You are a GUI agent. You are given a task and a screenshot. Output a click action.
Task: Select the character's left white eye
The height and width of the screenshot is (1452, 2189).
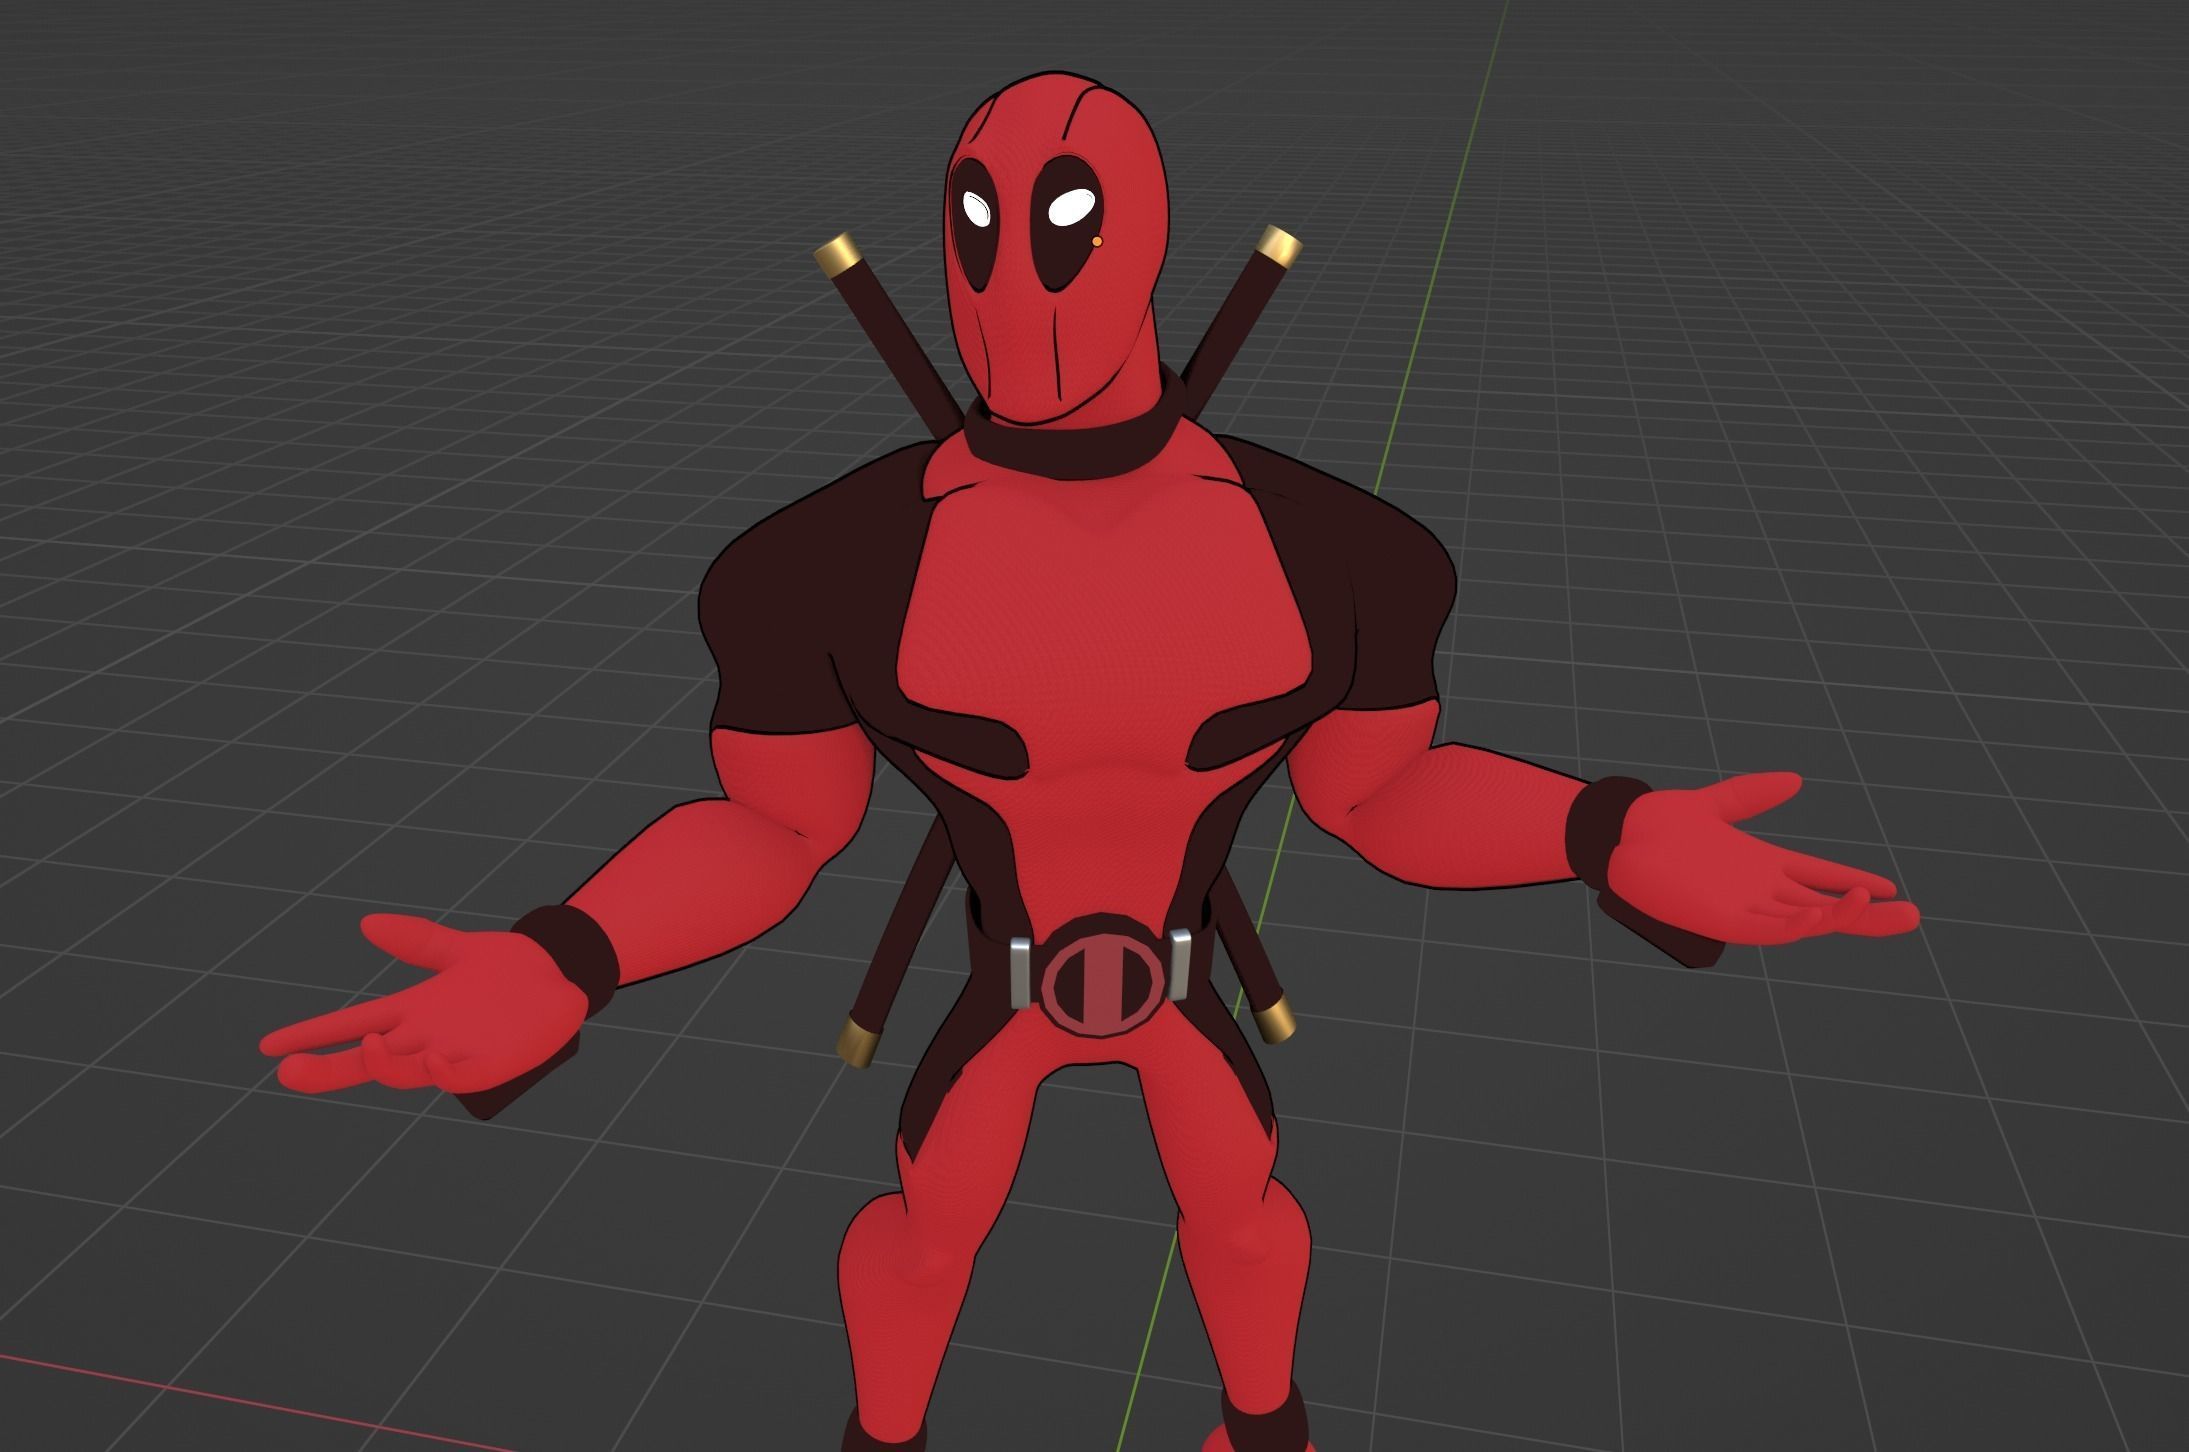pyautogui.click(x=977, y=209)
